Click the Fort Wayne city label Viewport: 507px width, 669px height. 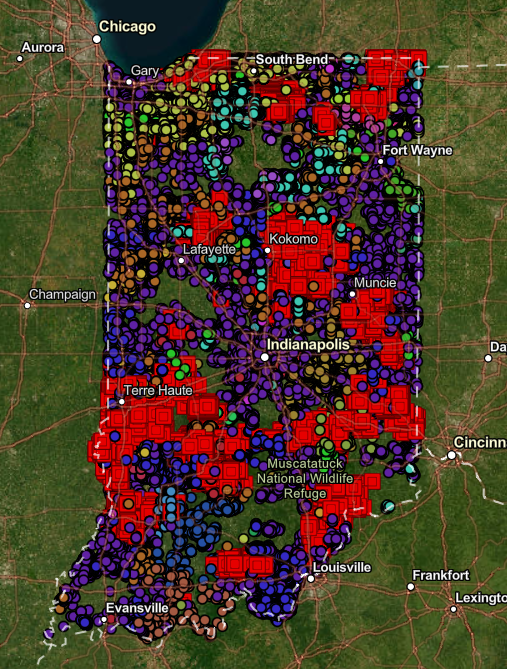417,150
